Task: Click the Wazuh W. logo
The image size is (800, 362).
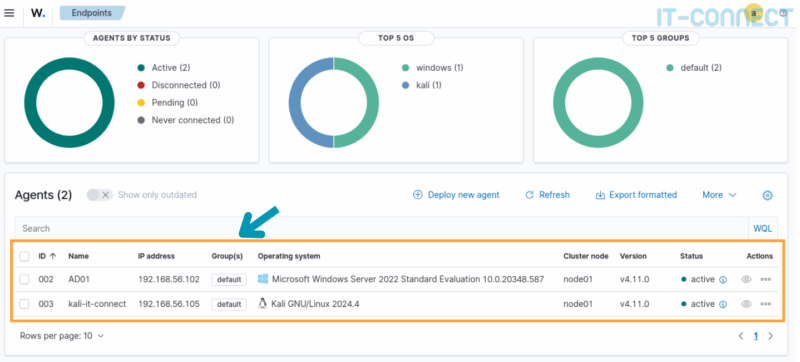Action: point(38,13)
